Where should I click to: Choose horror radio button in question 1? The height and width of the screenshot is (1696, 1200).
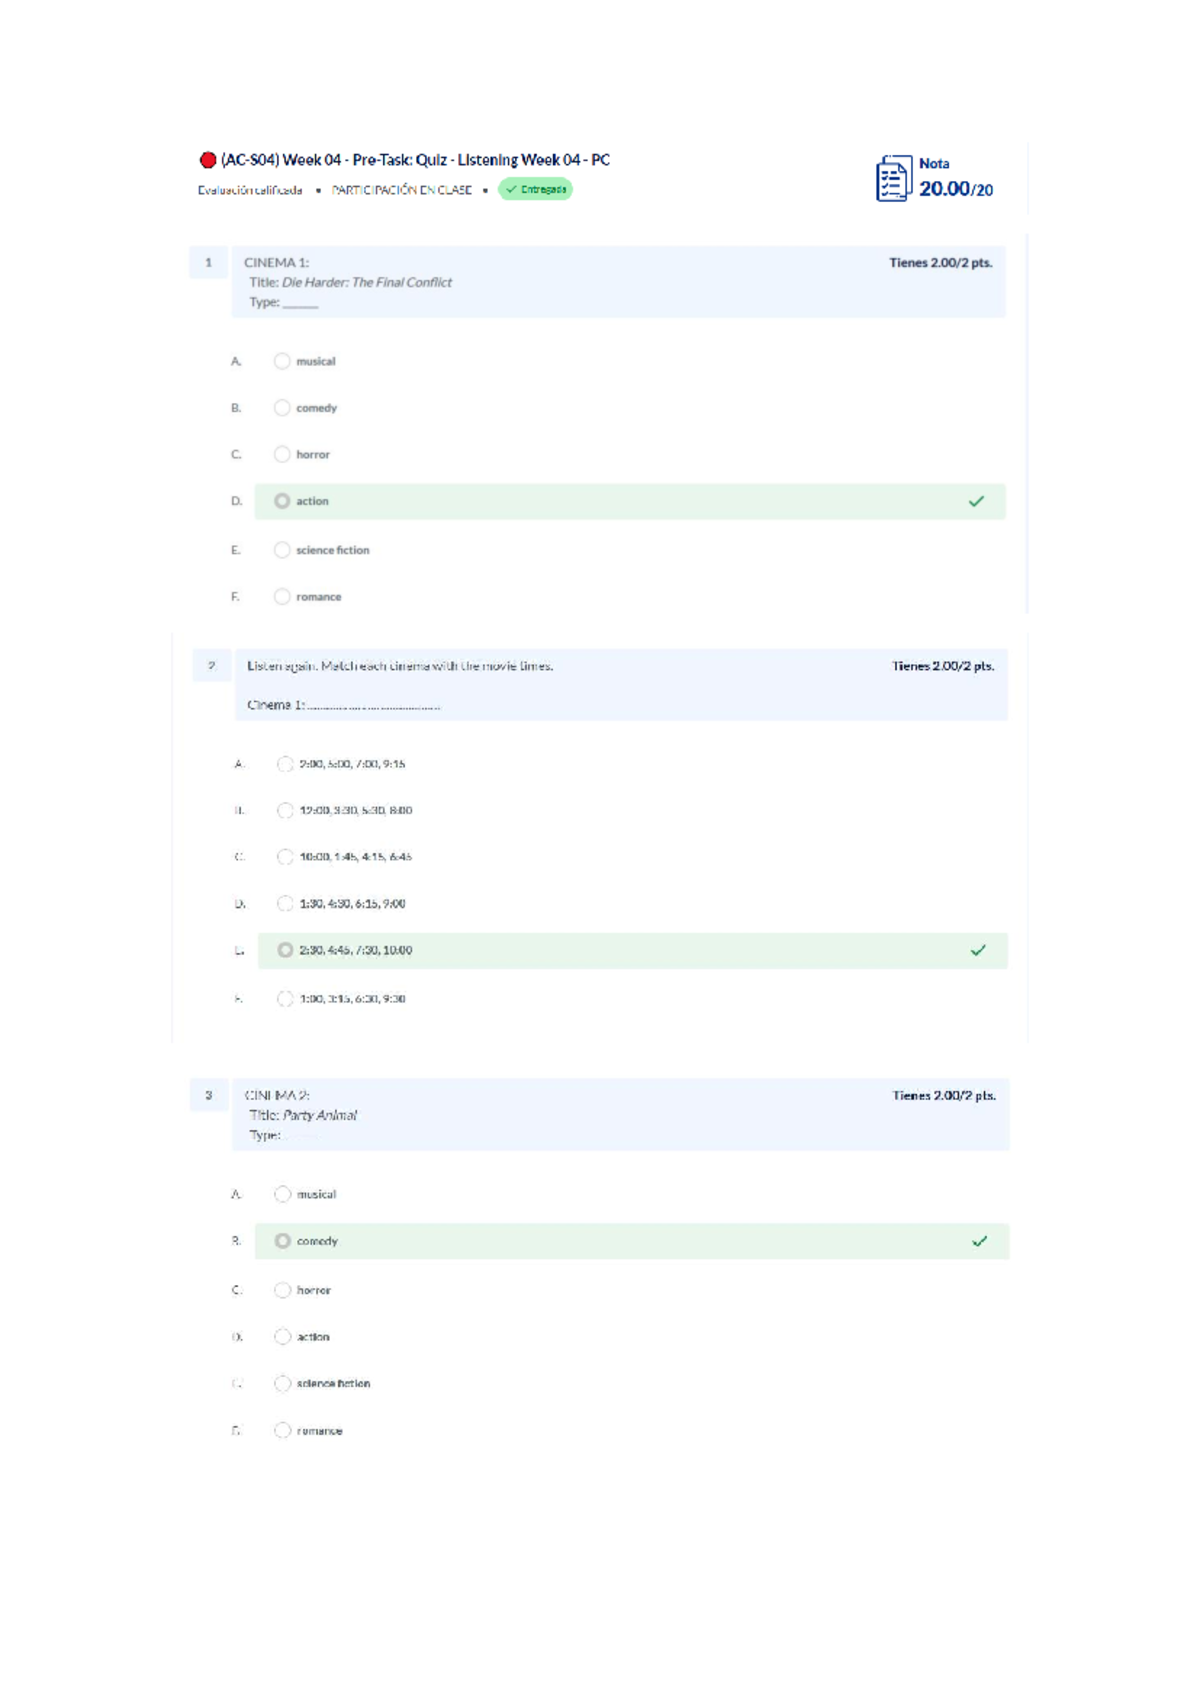tap(282, 454)
